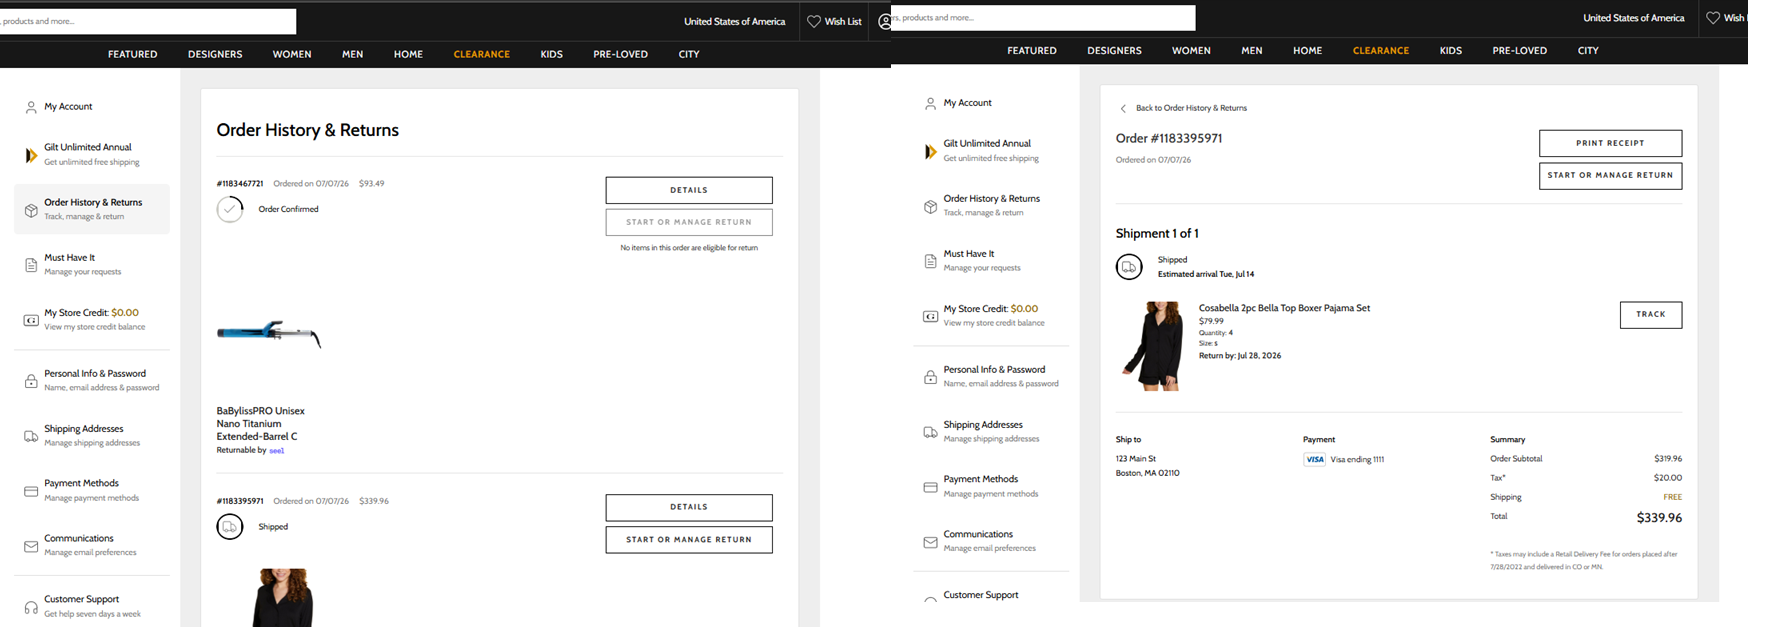The image size is (1782, 627).
Task: Open DESIGNERS menu in left window nav
Action: [215, 54]
